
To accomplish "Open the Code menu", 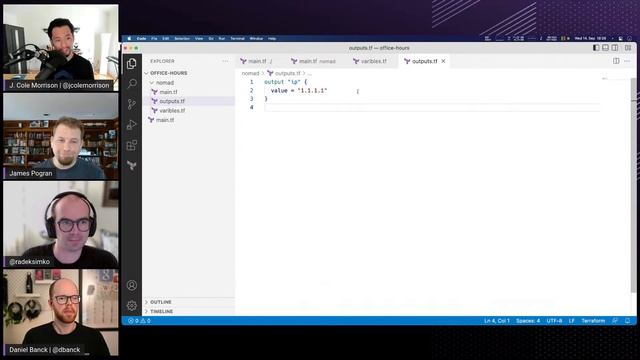I will [141, 38].
